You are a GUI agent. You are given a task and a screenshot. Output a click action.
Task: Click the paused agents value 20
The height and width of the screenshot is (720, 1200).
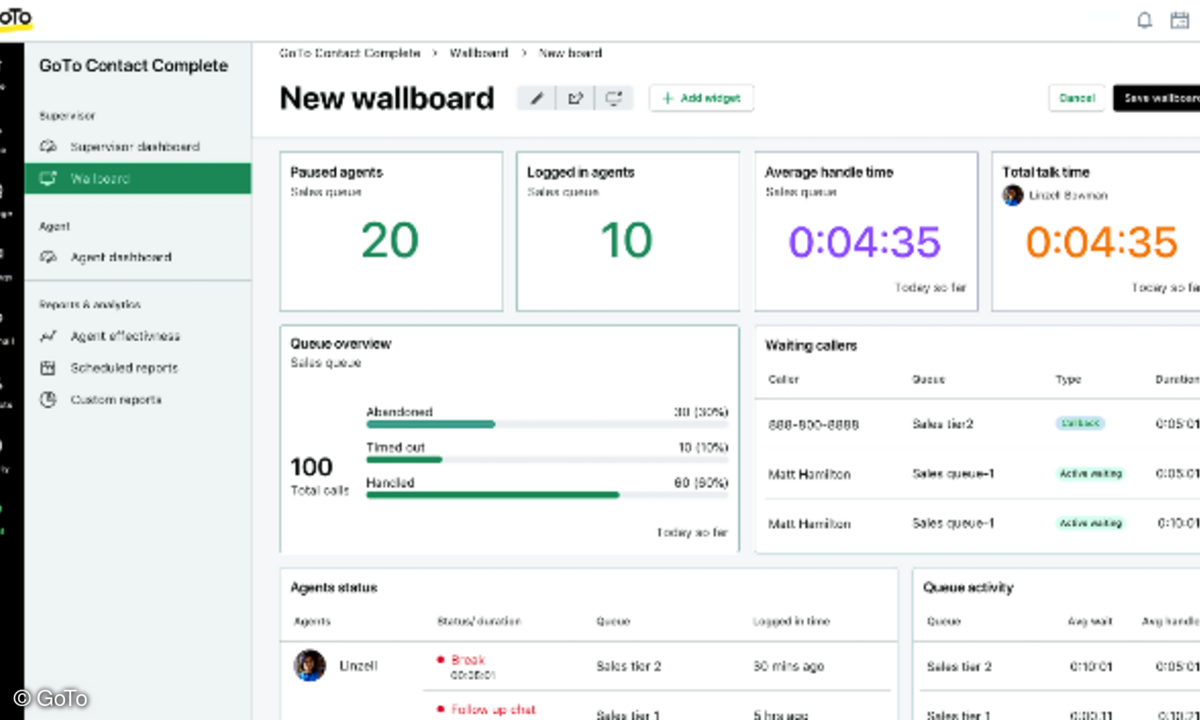pyautogui.click(x=391, y=241)
